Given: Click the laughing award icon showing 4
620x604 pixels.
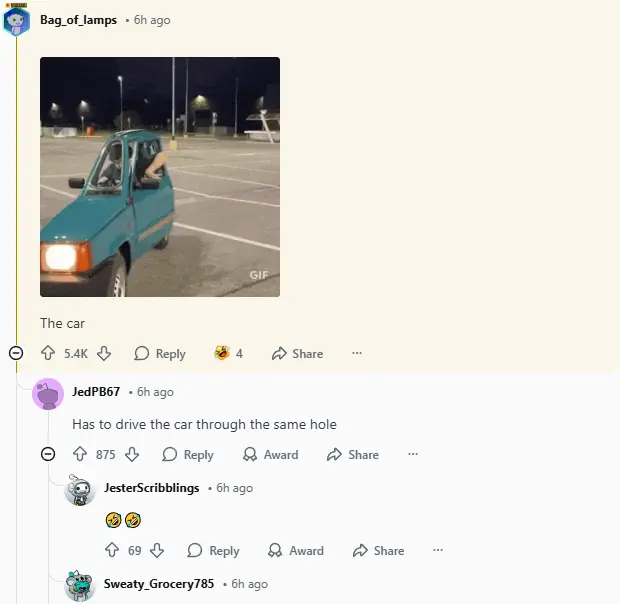Looking at the screenshot, I should (x=228, y=353).
